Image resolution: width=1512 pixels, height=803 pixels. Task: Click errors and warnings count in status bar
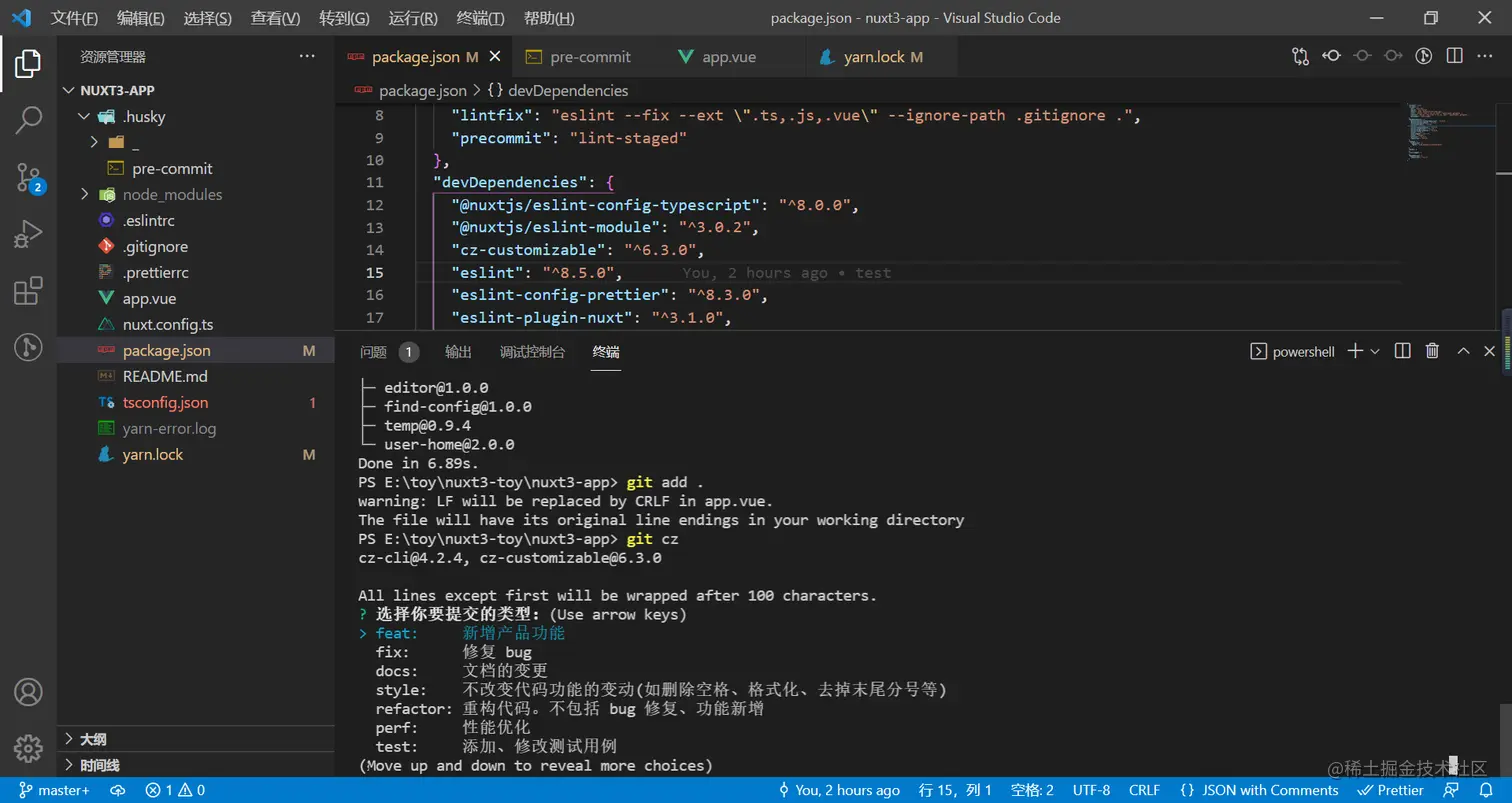(x=175, y=790)
